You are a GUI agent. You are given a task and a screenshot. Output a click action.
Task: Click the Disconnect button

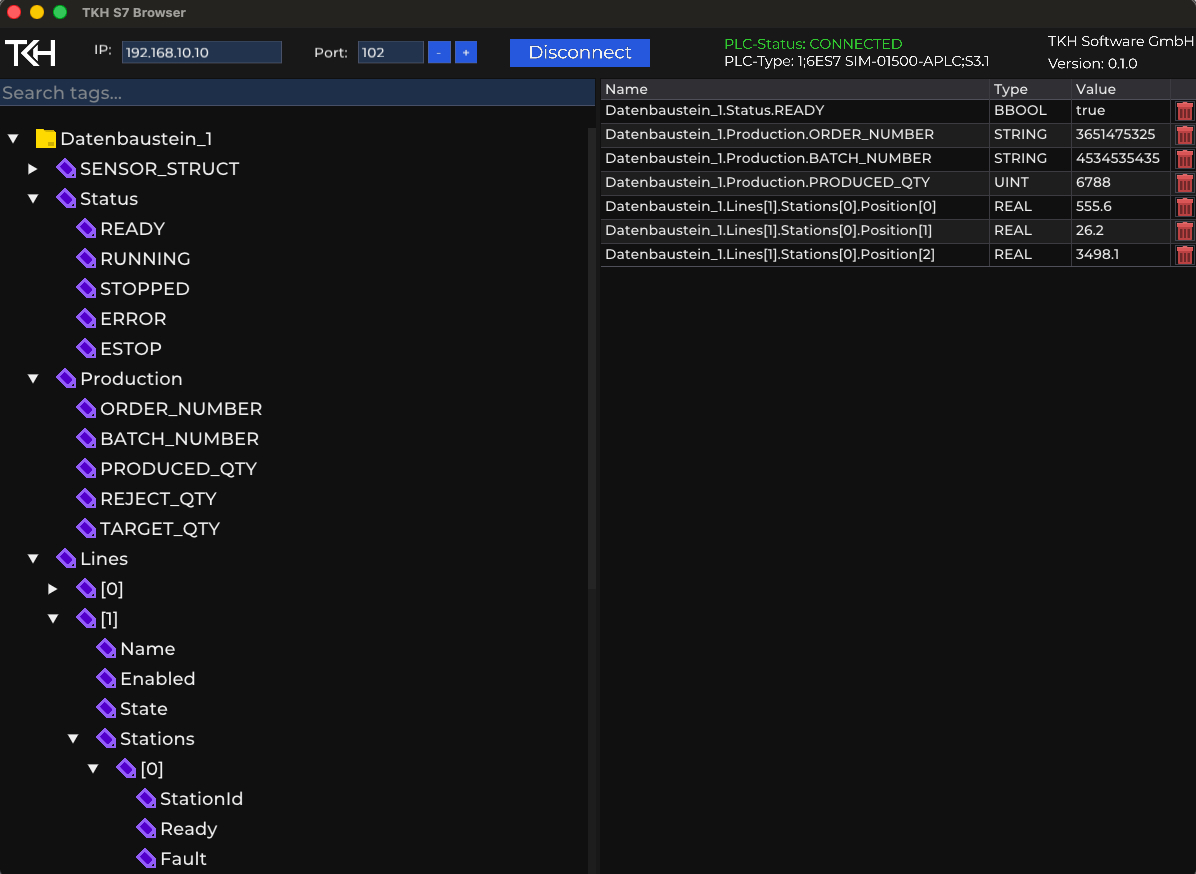580,53
